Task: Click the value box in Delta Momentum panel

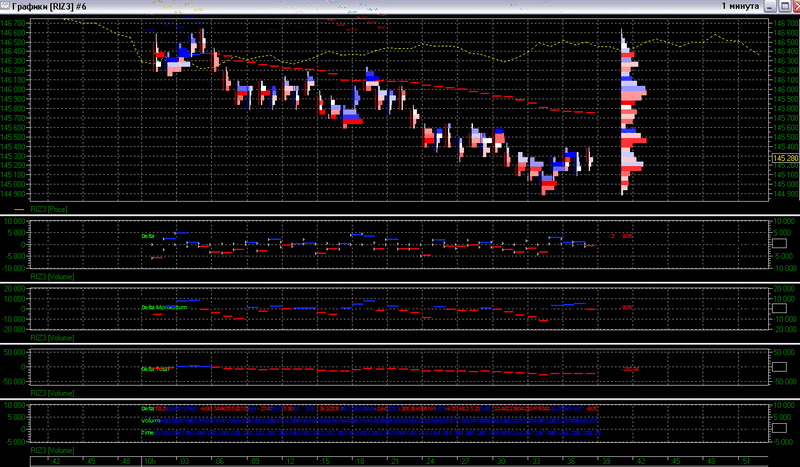Action: 780,308
